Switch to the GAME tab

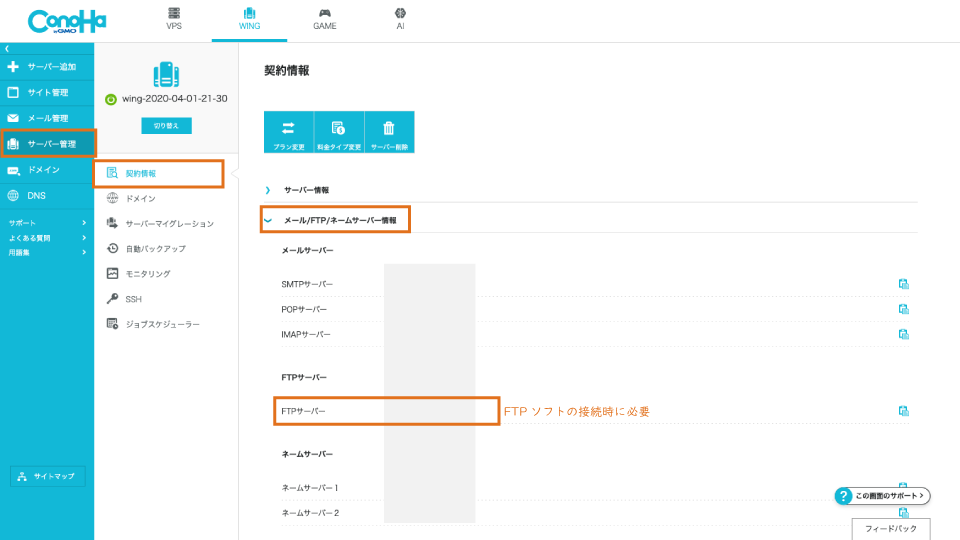pos(324,20)
